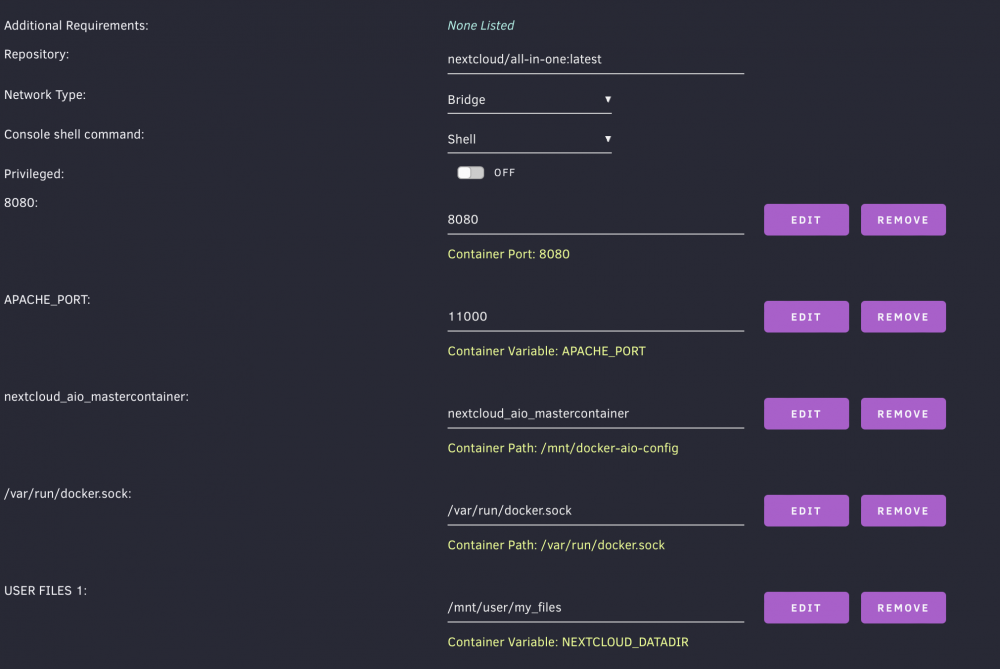Click the /var/run/docker.sock: label
The width and height of the screenshot is (1000, 669).
click(x=68, y=494)
